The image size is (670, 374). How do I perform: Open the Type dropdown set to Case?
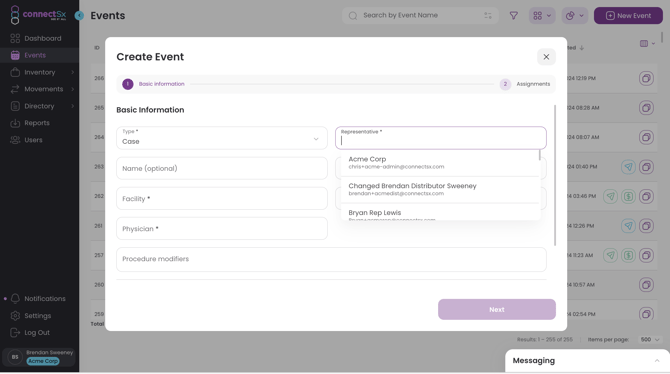point(222,138)
